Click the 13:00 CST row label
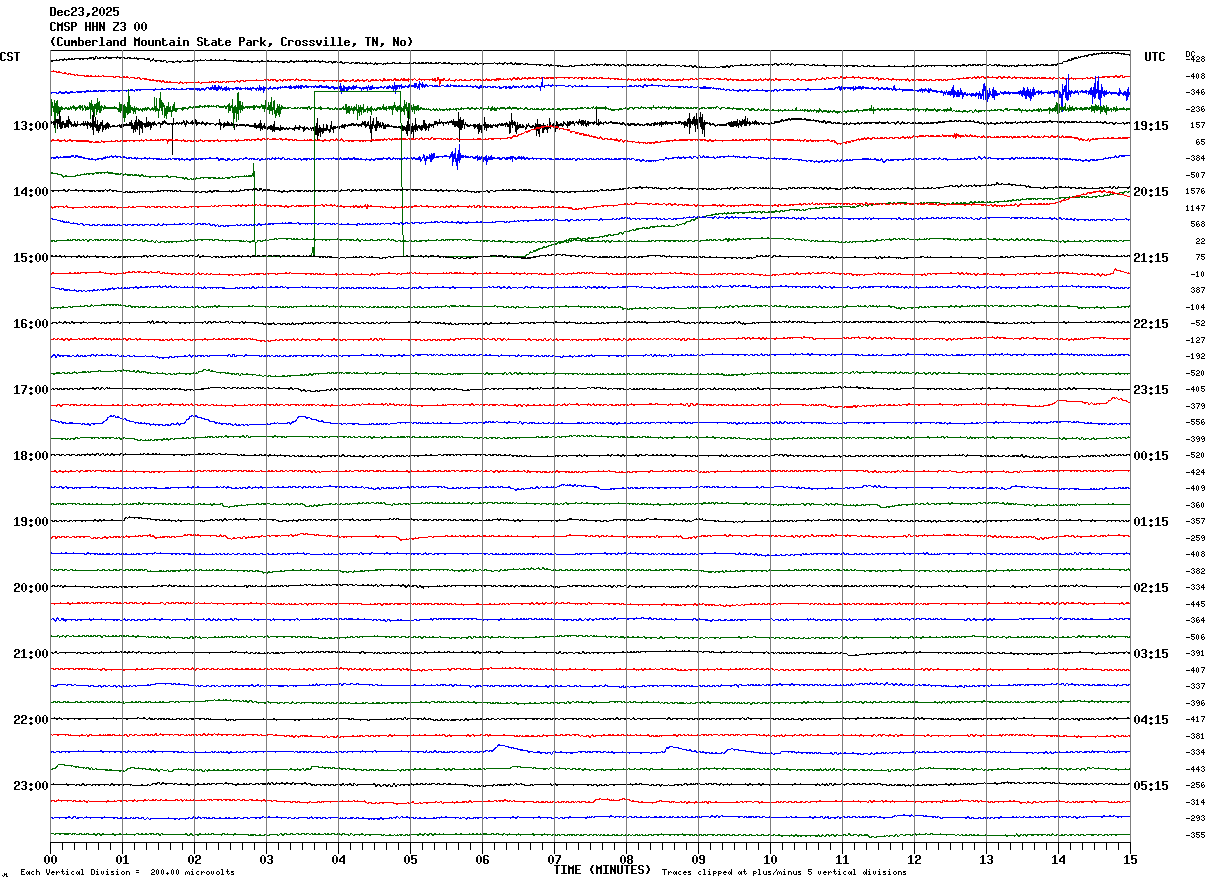 [x=31, y=126]
